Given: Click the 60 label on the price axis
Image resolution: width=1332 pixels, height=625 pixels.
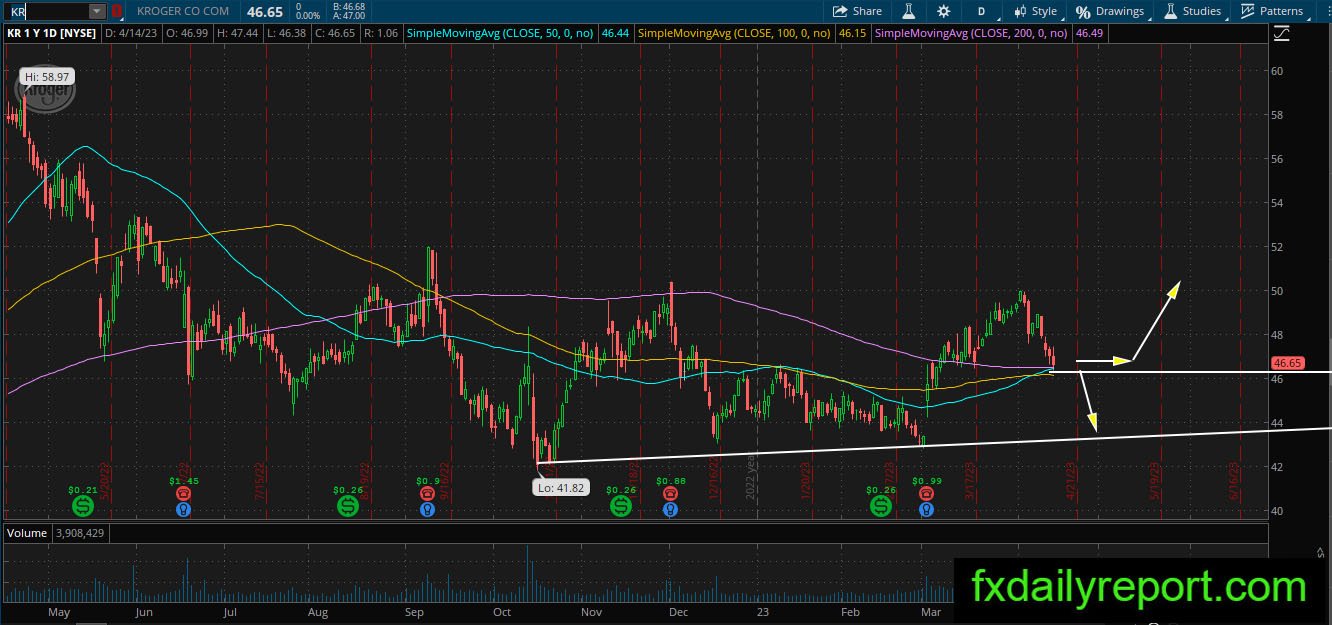Looking at the screenshot, I should [x=1277, y=71].
